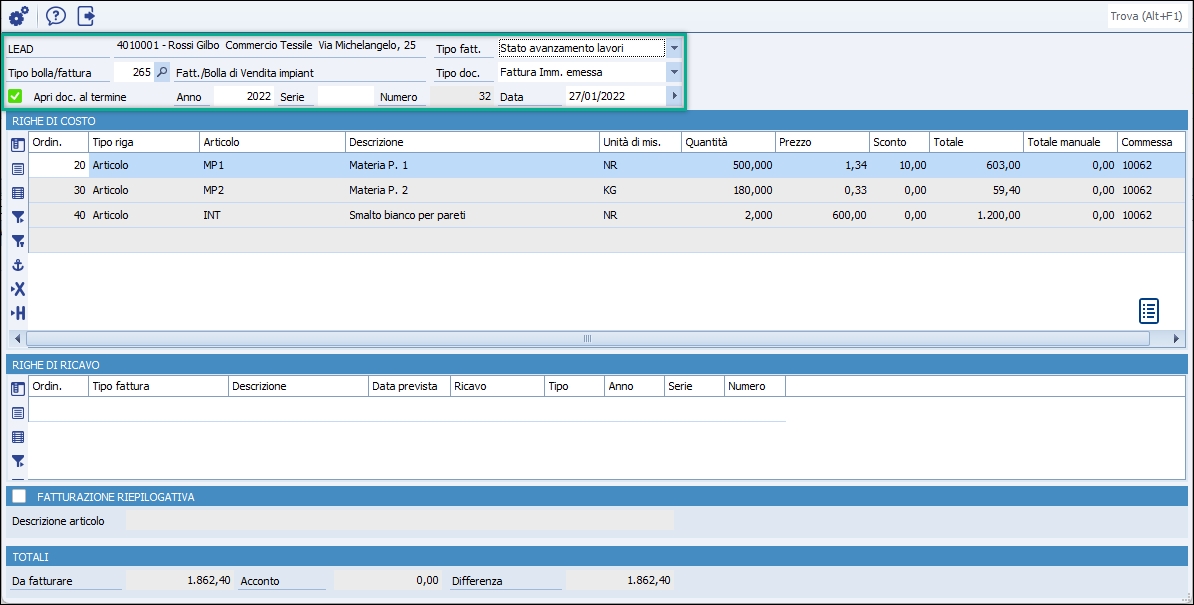
Task: Click the Quantità column header
Action: [727, 142]
